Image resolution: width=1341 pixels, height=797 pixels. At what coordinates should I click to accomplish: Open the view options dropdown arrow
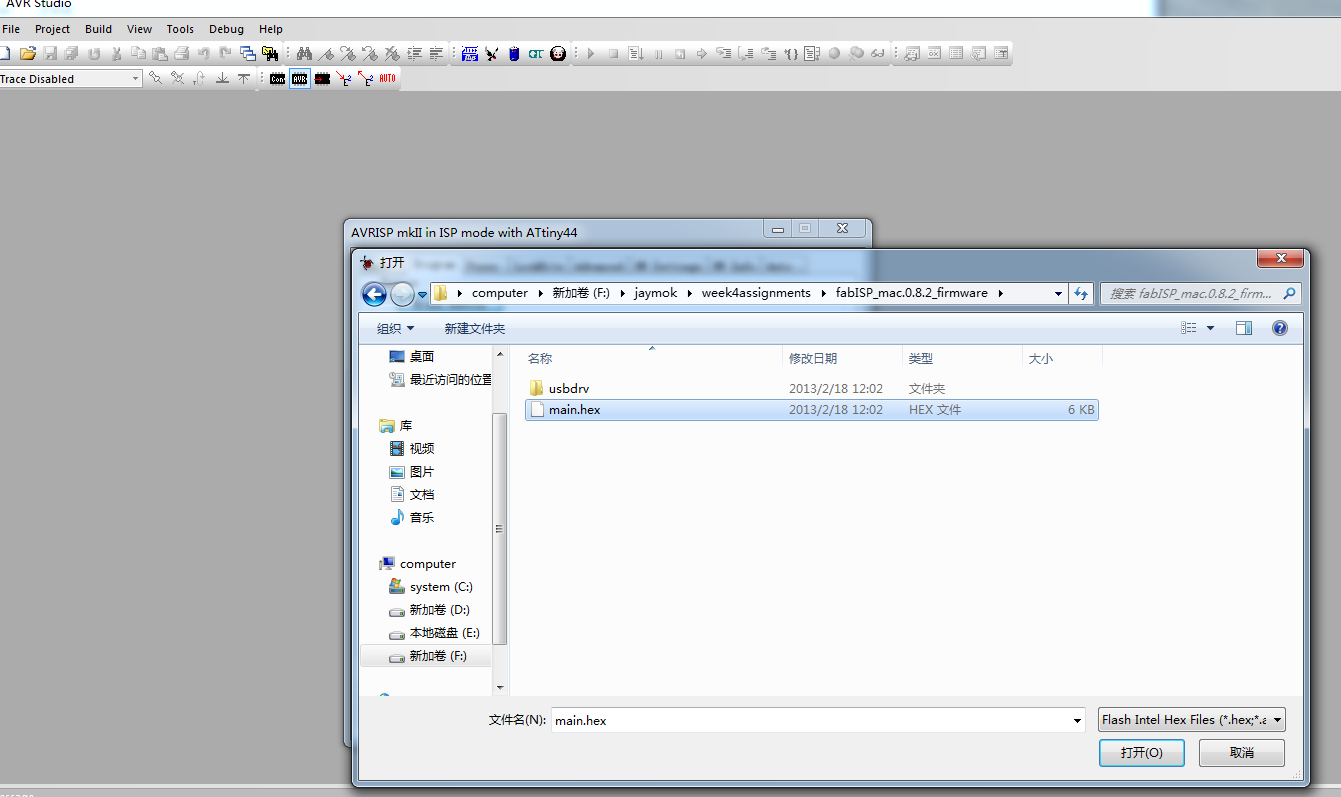click(x=1211, y=328)
